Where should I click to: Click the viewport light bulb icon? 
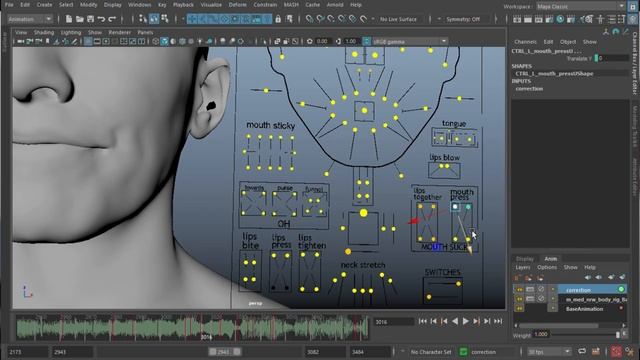pyautogui.click(x=200, y=41)
